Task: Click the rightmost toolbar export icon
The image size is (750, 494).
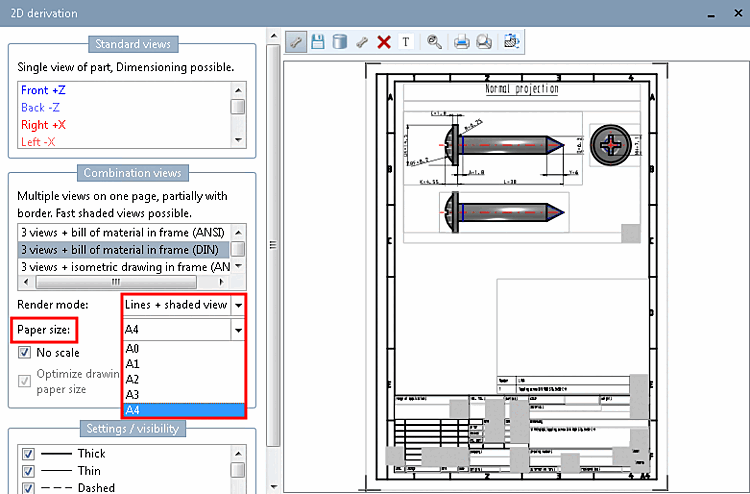Action: 511,42
